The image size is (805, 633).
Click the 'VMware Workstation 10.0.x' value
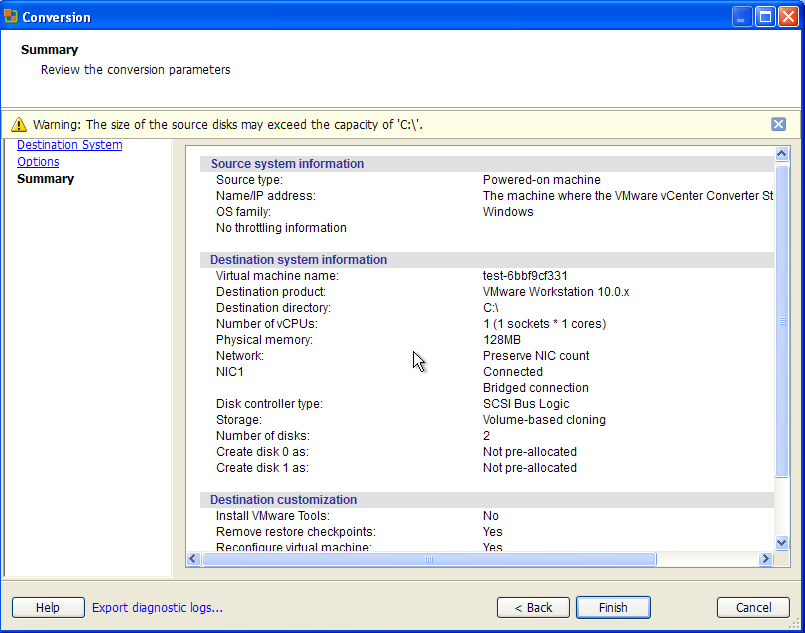pos(556,292)
